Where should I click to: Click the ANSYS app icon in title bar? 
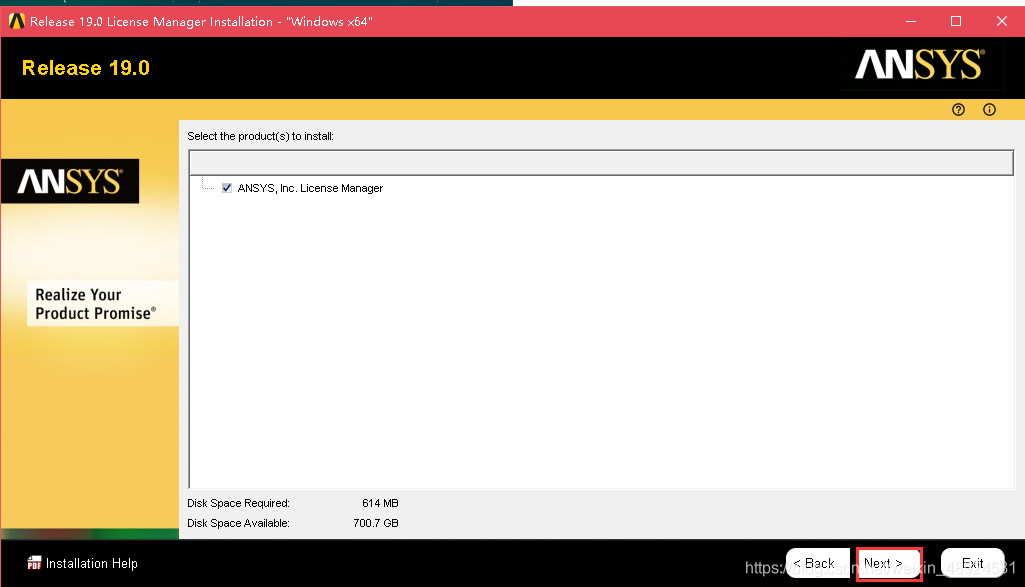coord(15,21)
